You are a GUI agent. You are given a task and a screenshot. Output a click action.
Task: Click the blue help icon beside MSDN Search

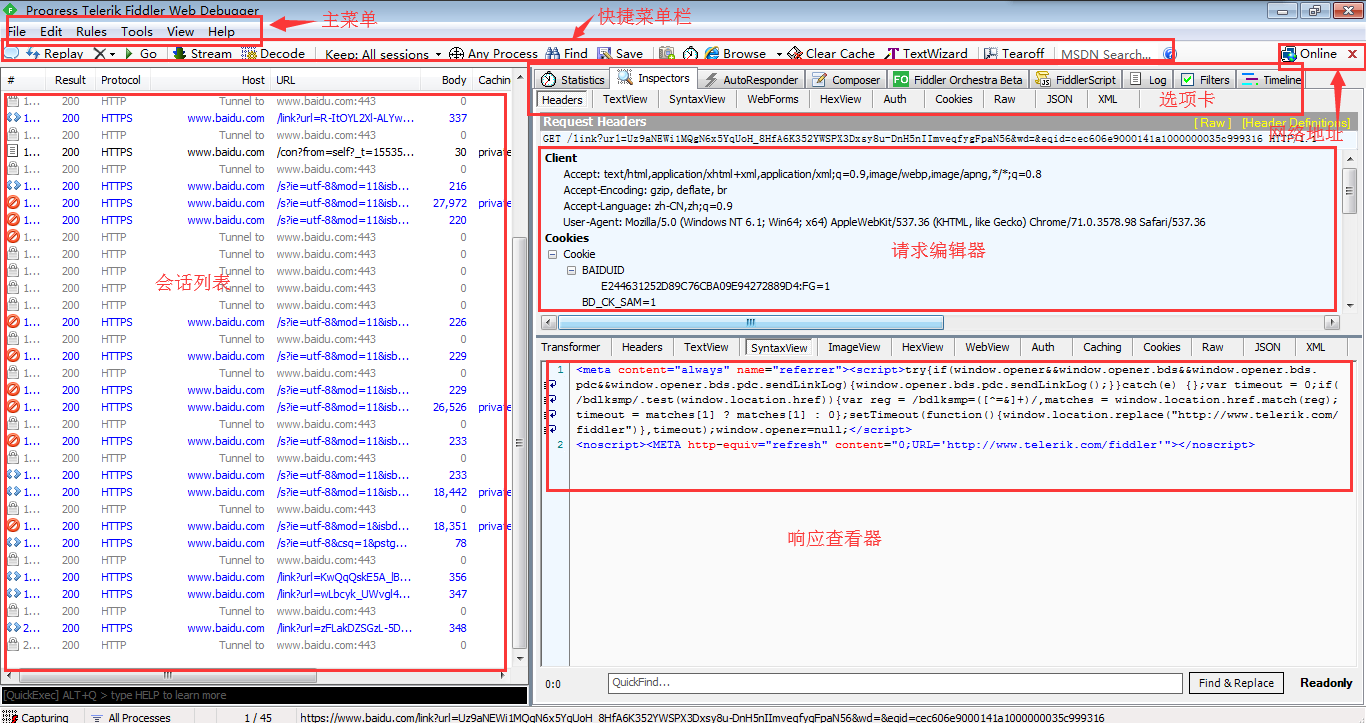click(1170, 54)
